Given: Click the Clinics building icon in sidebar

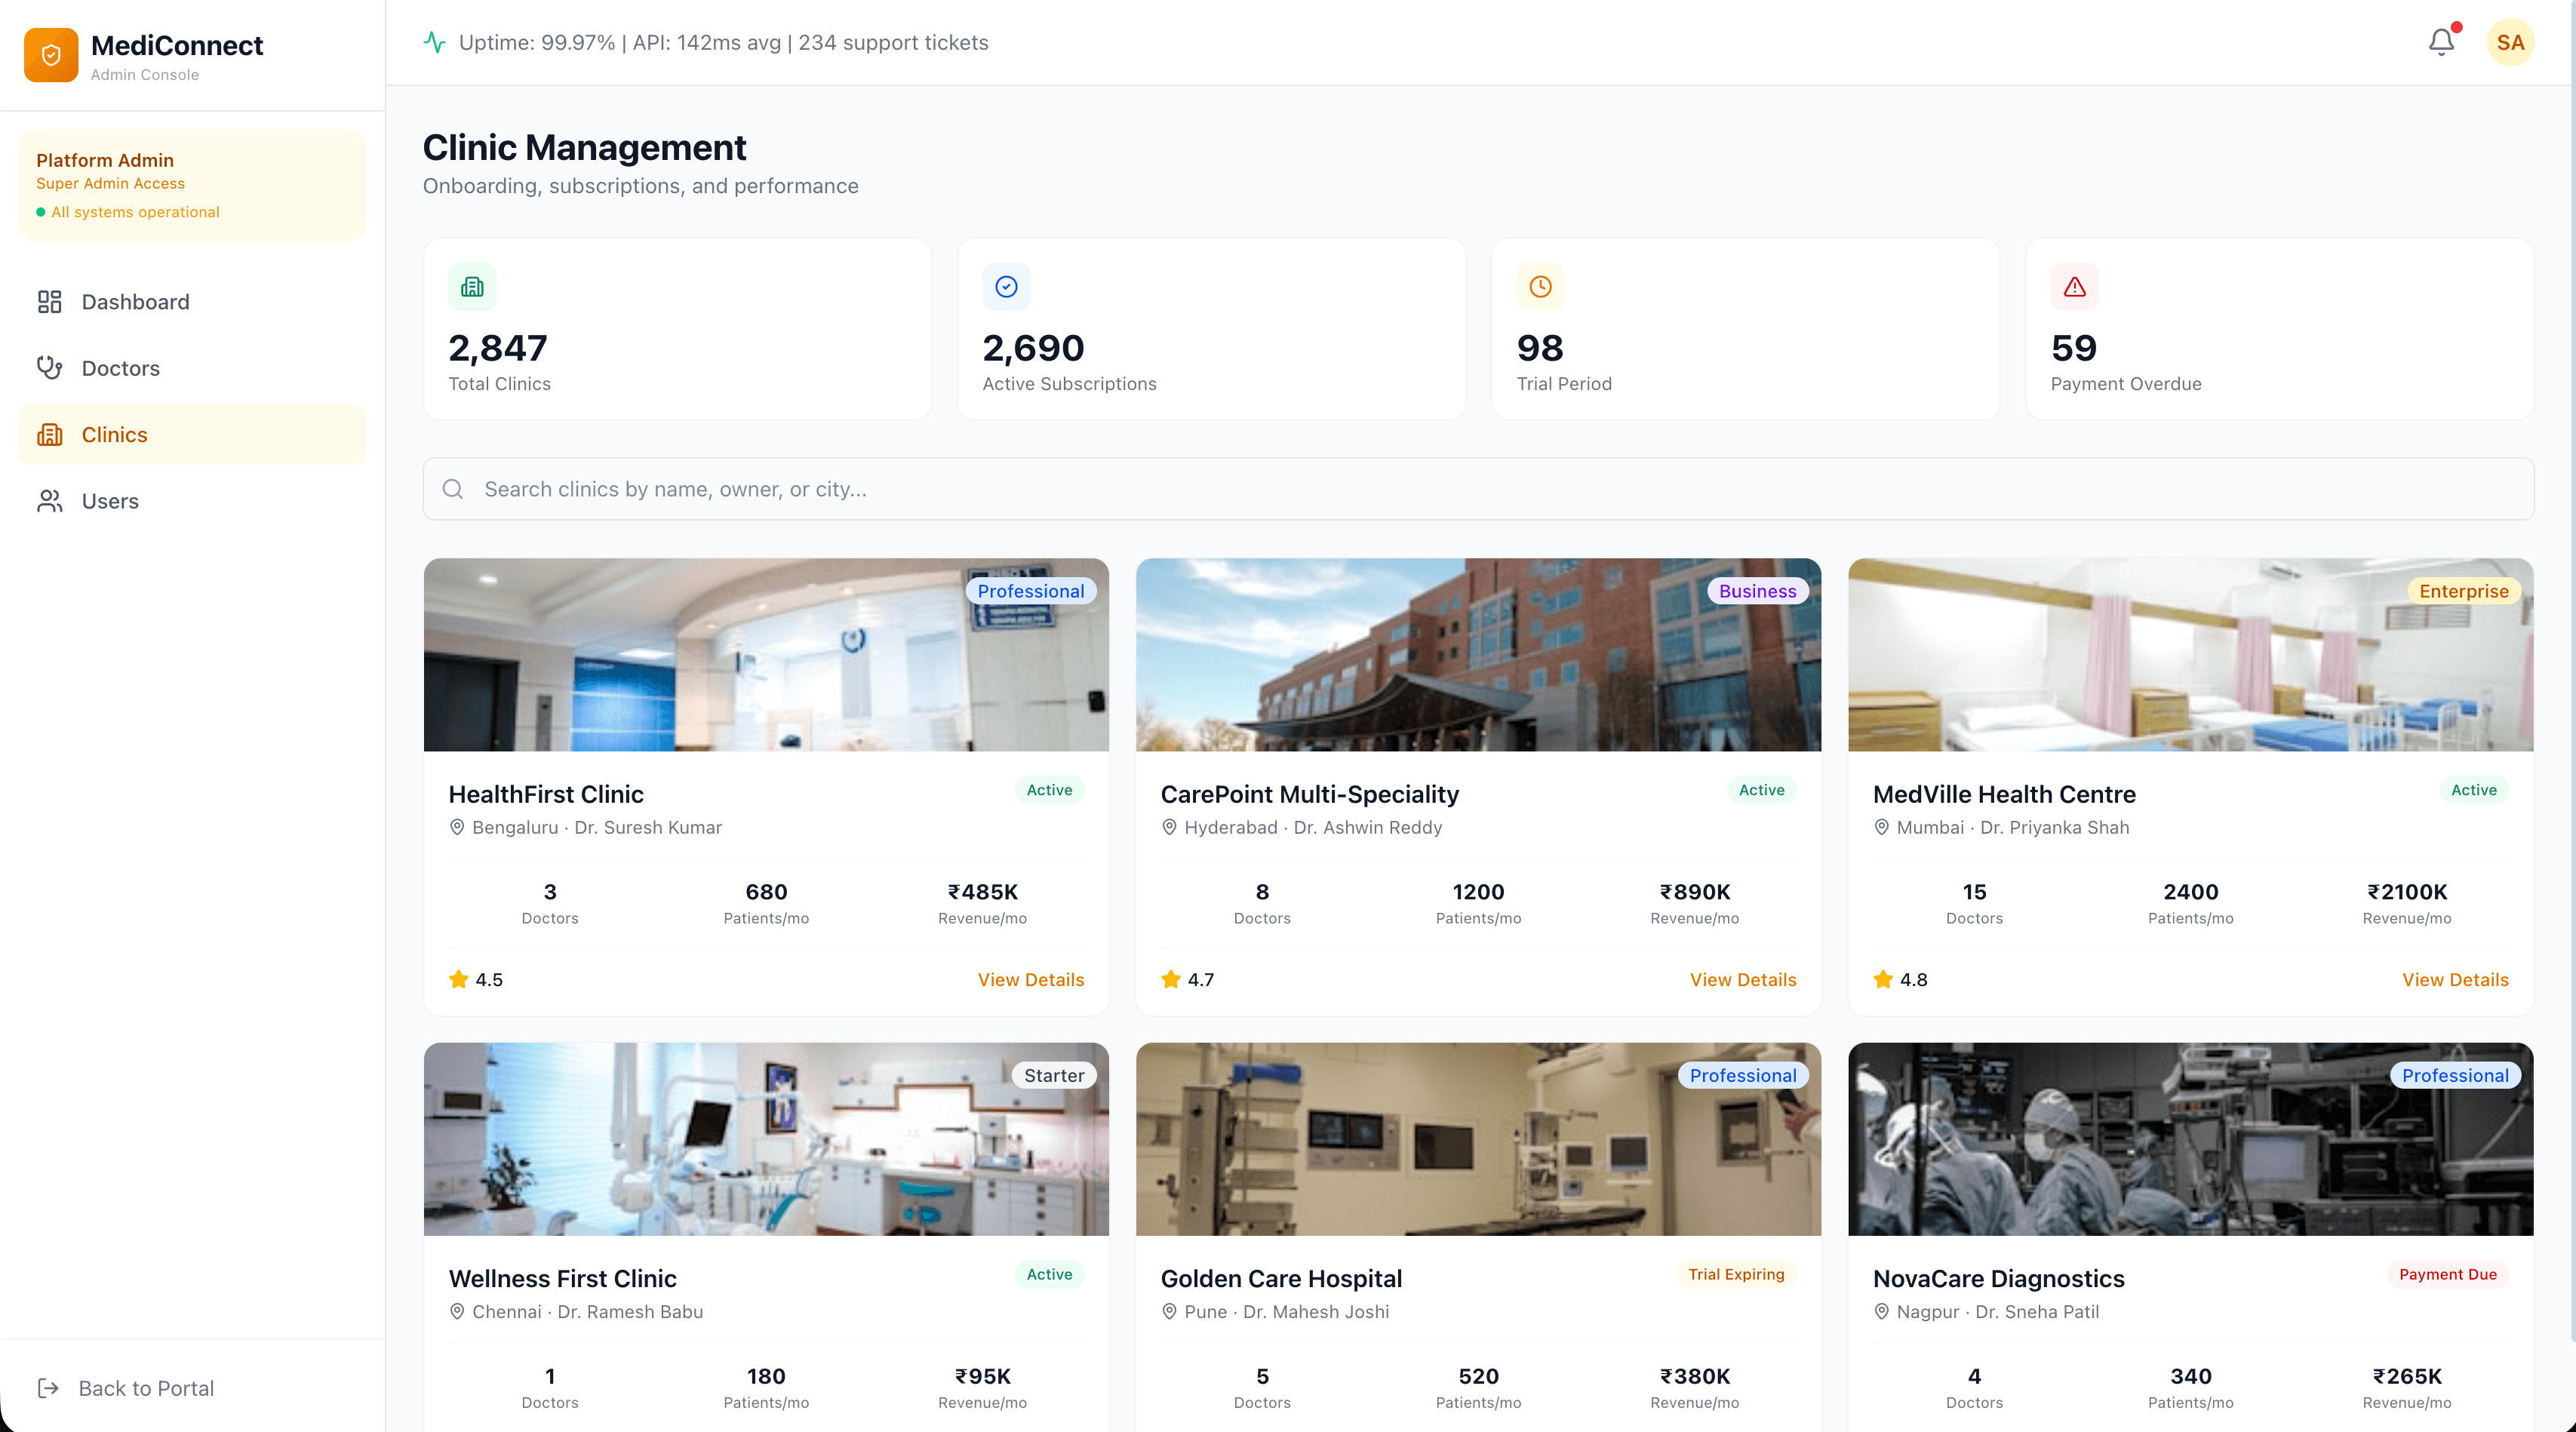Looking at the screenshot, I should [x=49, y=434].
